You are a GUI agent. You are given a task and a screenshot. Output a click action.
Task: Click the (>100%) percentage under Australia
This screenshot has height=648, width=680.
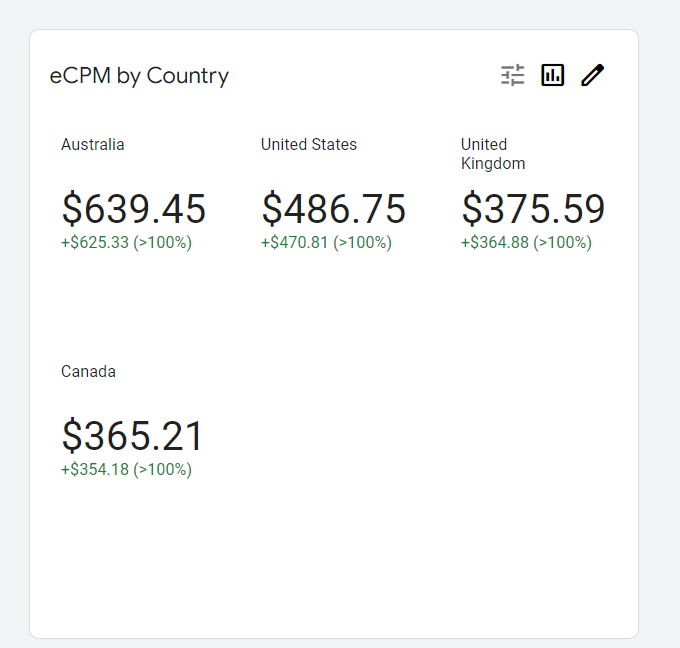tap(162, 242)
